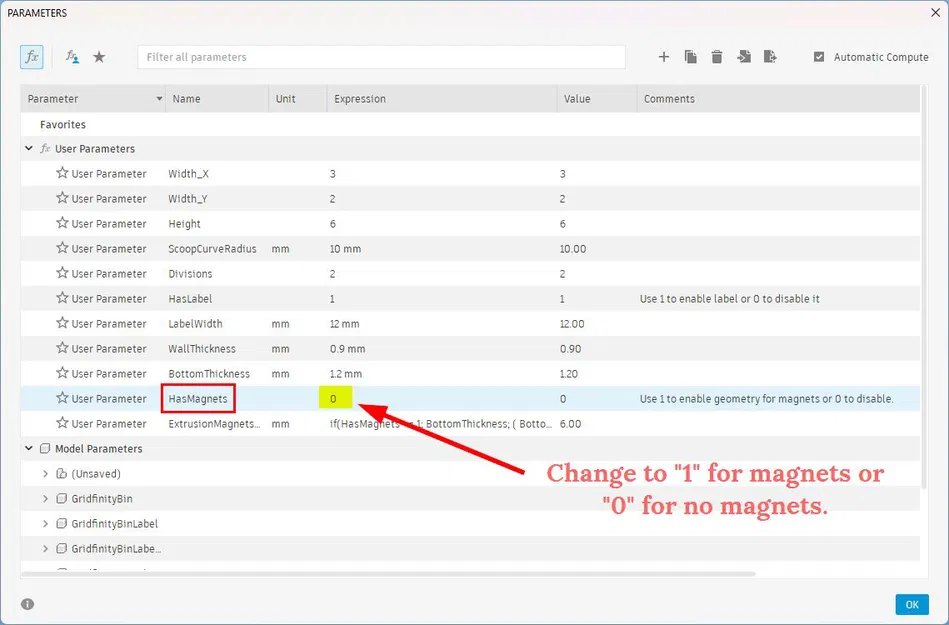Image resolution: width=949 pixels, height=625 pixels.
Task: Expand the GridfinityBinLabel node
Action: point(45,523)
